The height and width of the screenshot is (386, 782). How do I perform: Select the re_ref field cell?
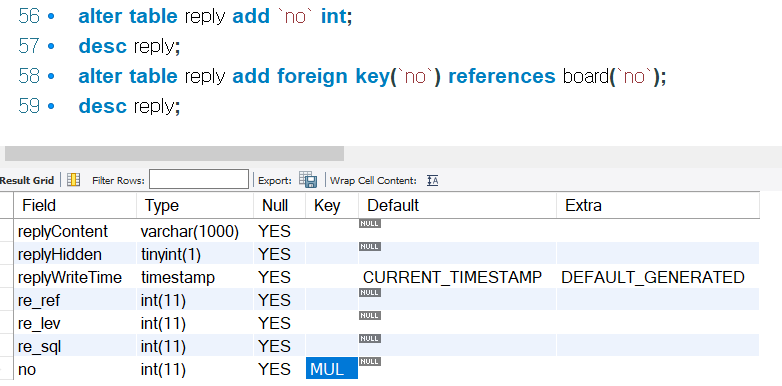(75, 300)
